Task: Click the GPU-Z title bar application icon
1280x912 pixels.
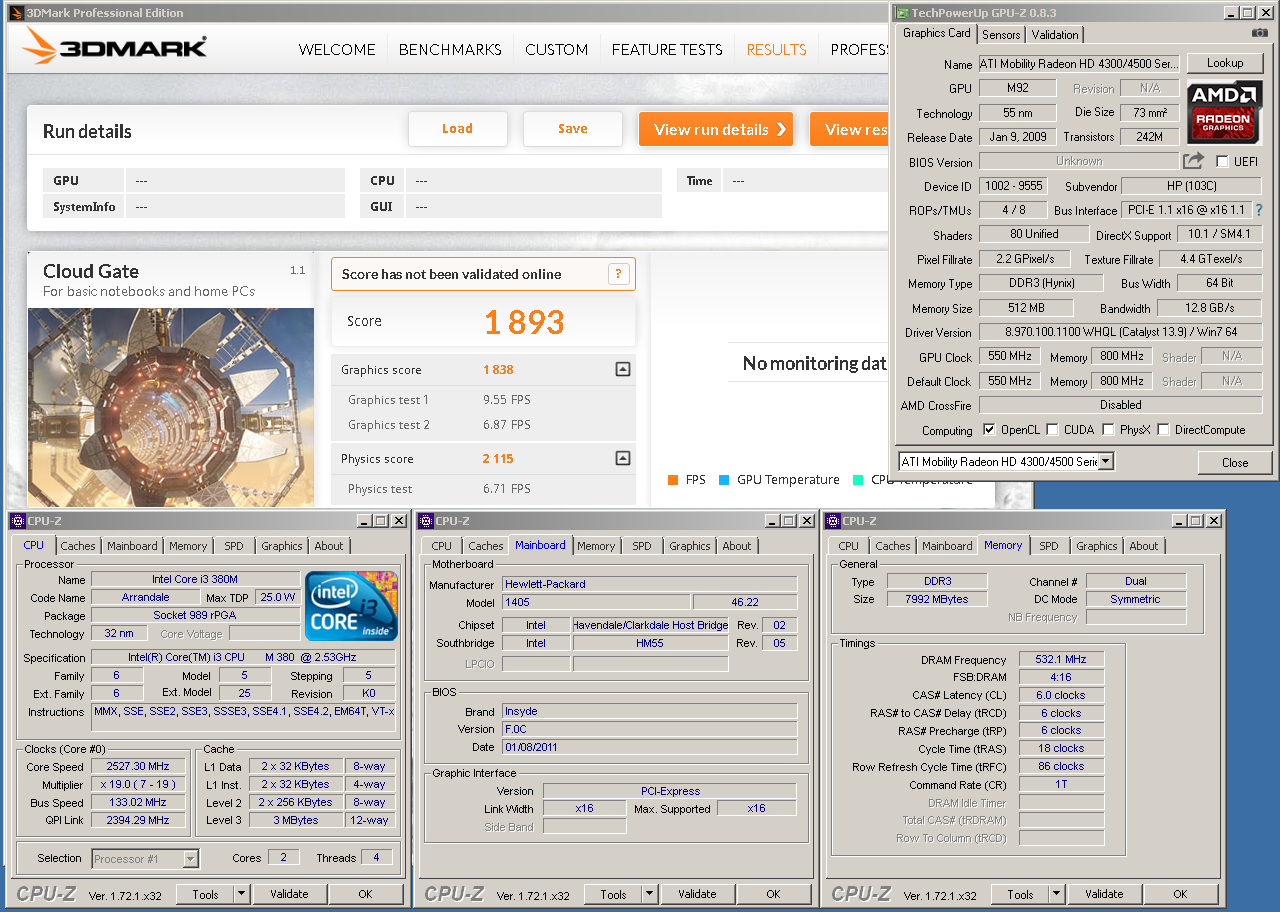Action: 902,13
